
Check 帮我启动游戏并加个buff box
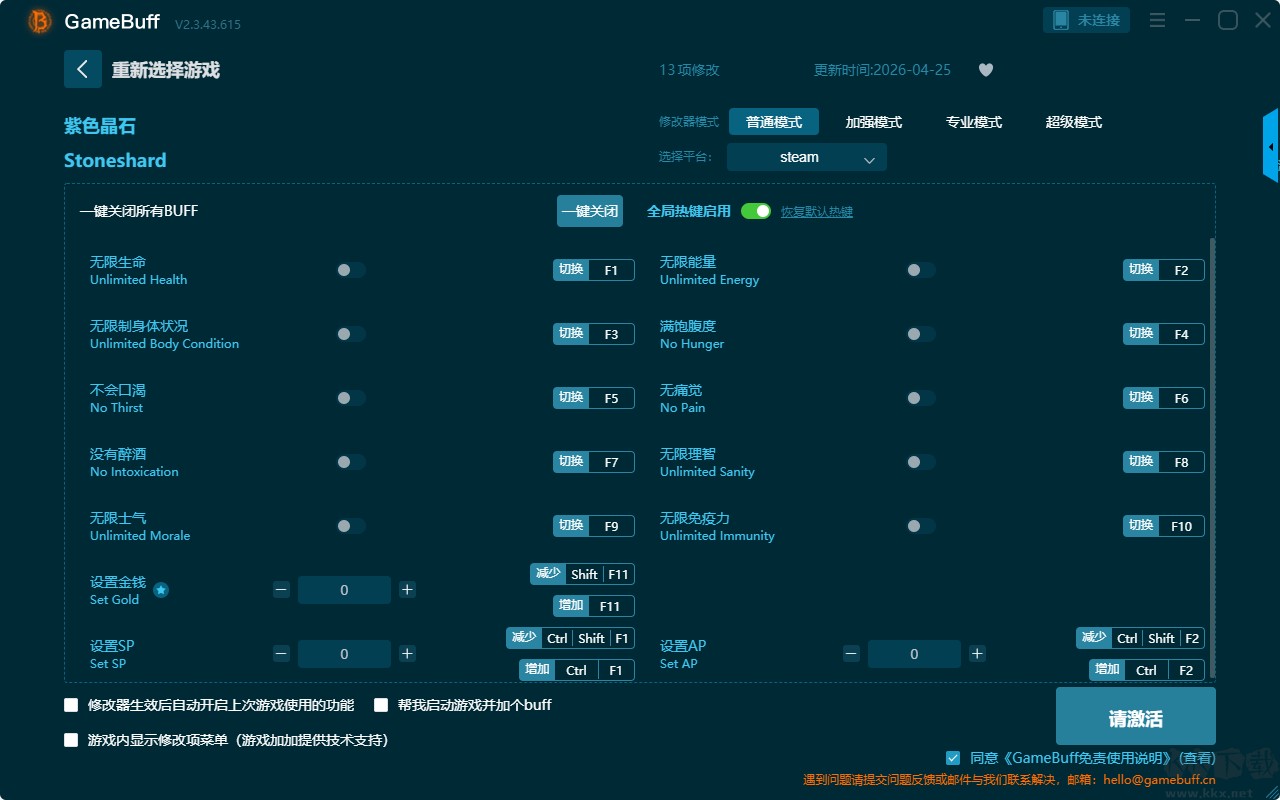[x=381, y=705]
